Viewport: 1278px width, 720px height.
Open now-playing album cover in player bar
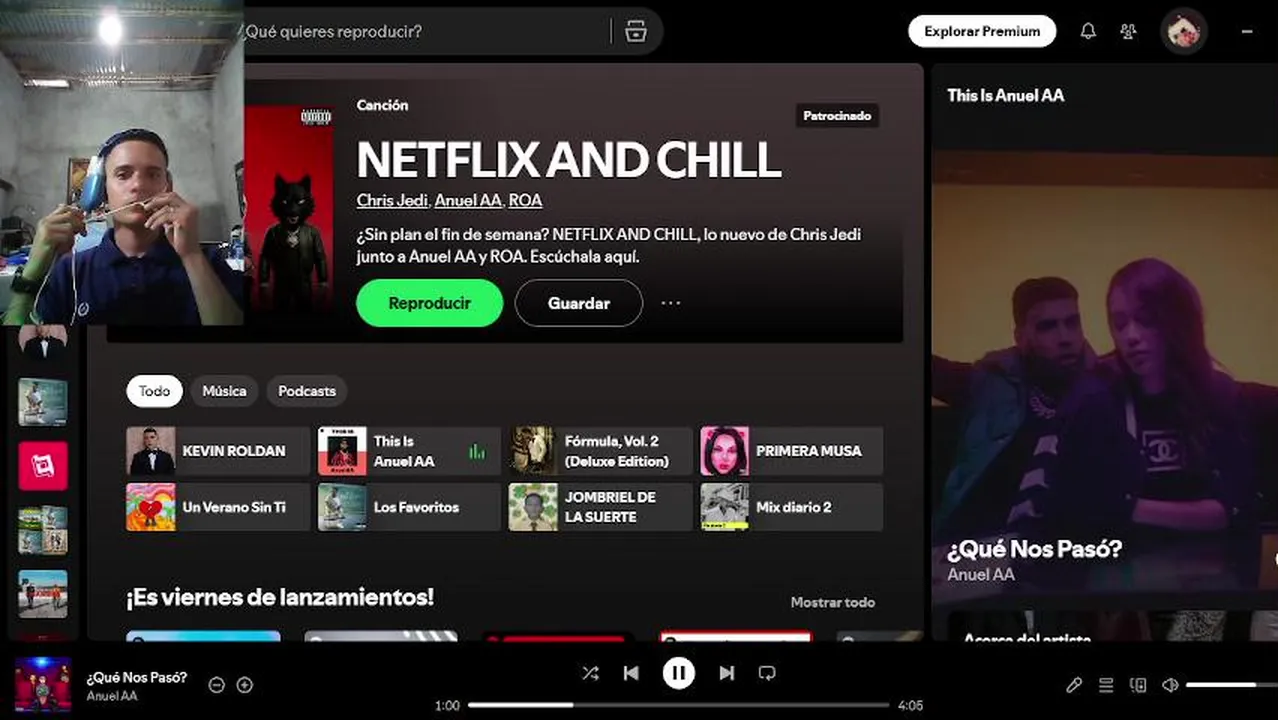click(x=43, y=685)
